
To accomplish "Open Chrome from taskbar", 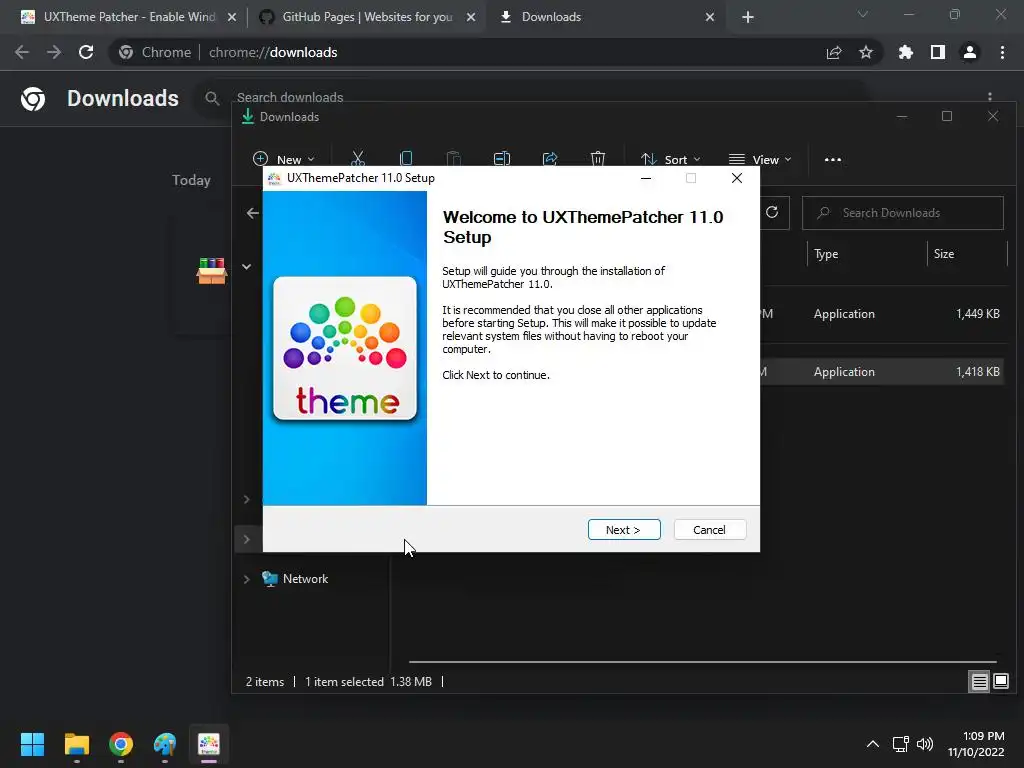I will [x=121, y=744].
